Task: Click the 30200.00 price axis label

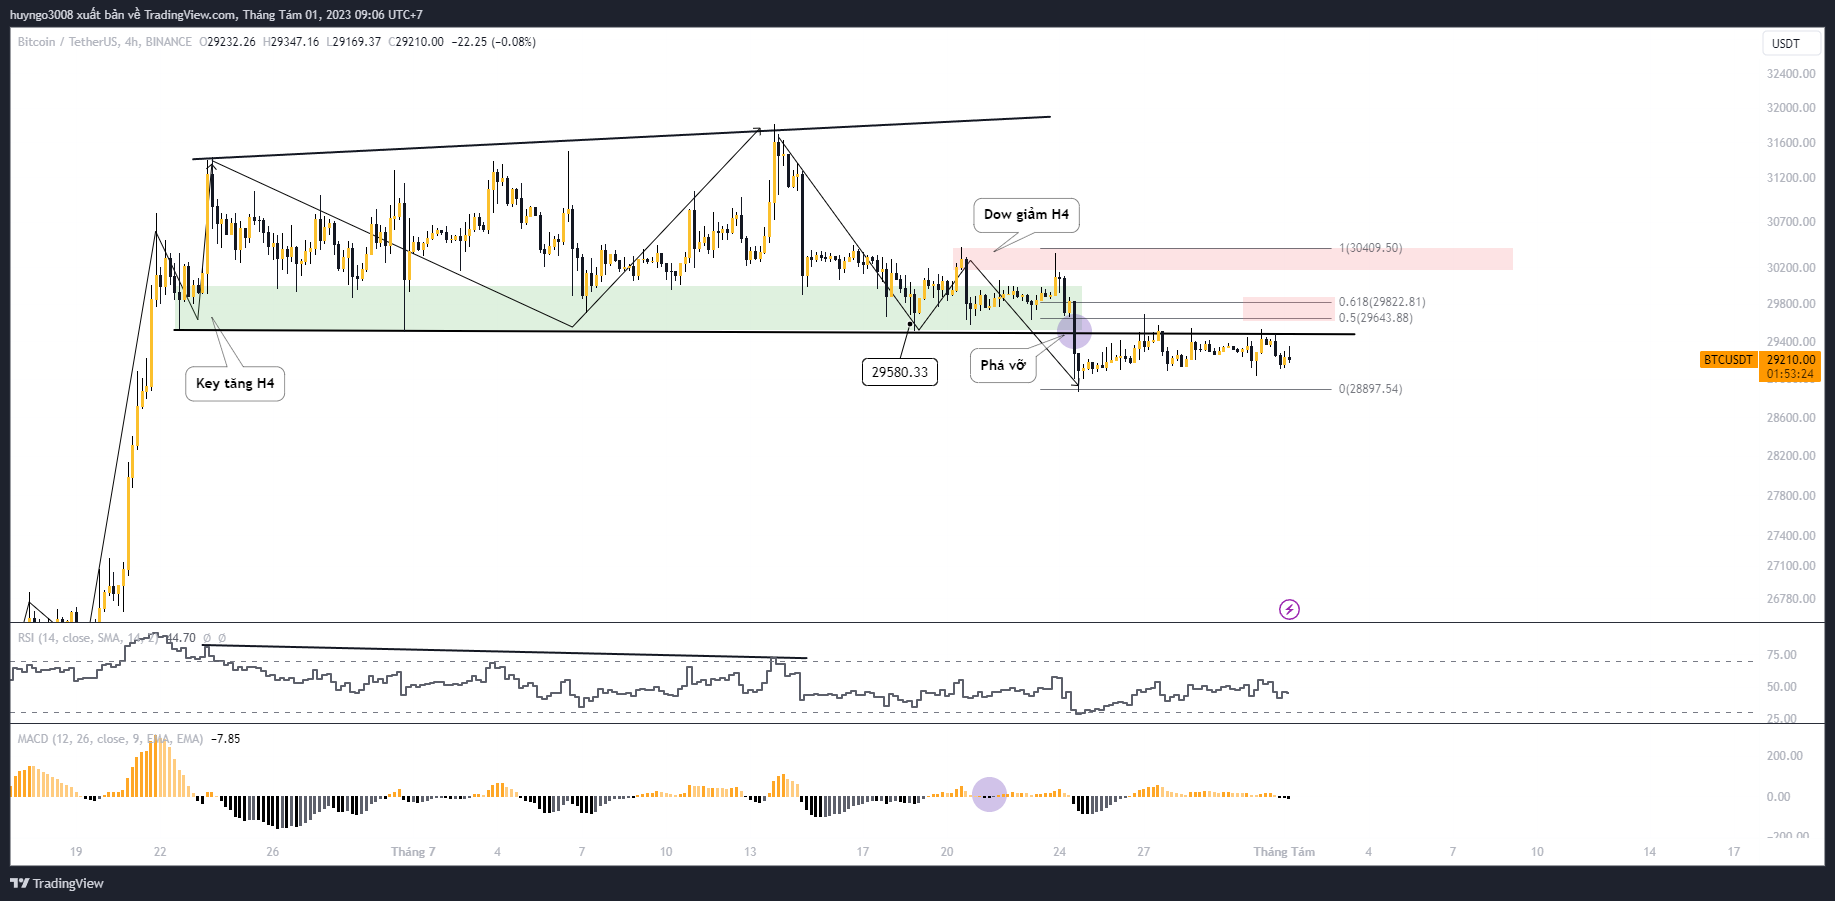Action: (1791, 268)
